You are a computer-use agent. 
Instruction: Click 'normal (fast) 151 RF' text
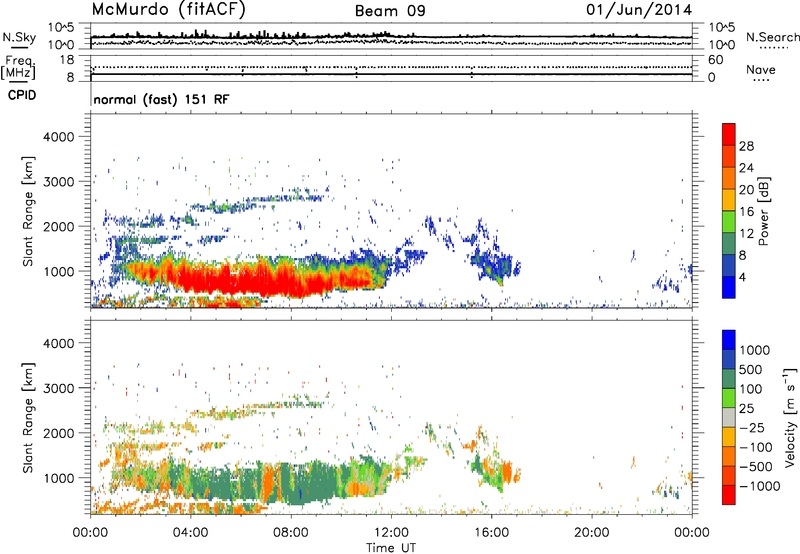(x=161, y=99)
